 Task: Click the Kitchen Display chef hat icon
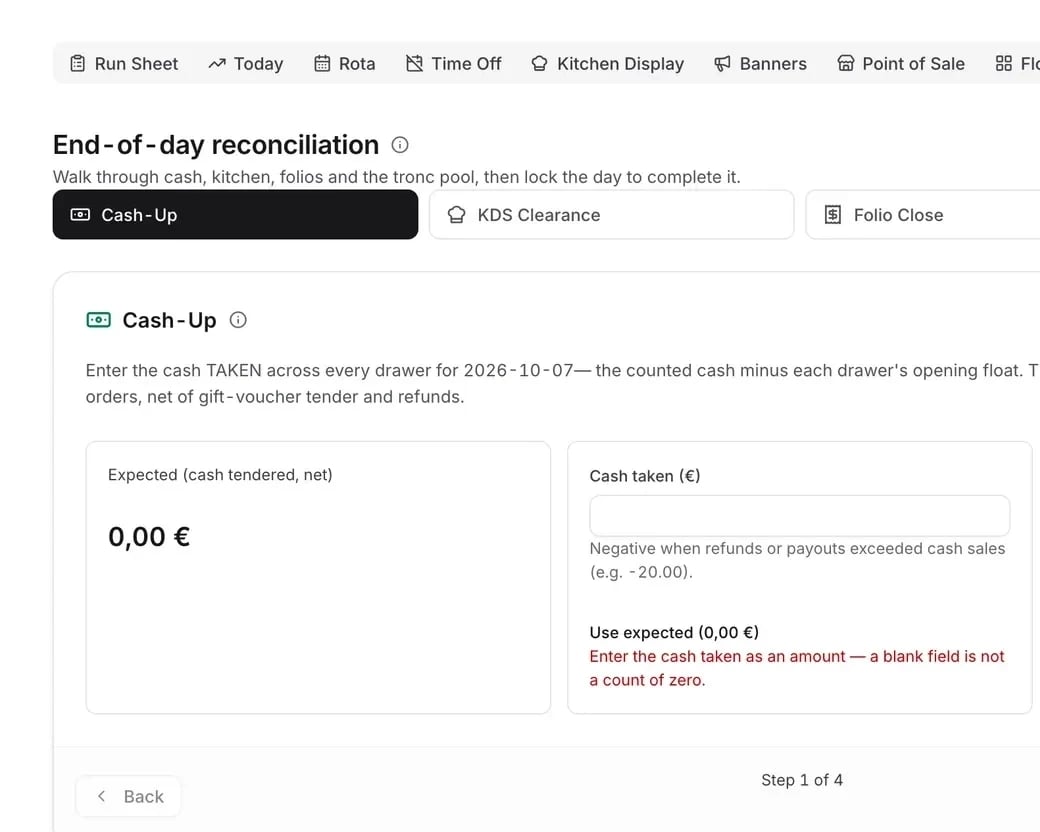pyautogui.click(x=540, y=64)
